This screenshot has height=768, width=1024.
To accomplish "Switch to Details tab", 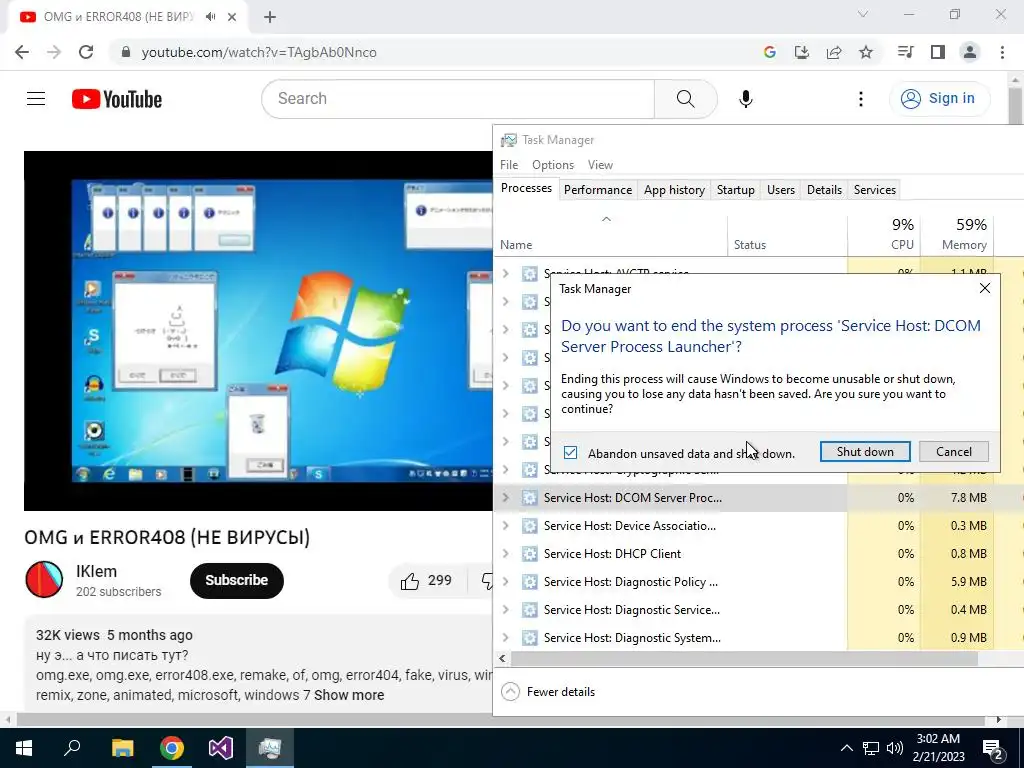I will 824,189.
